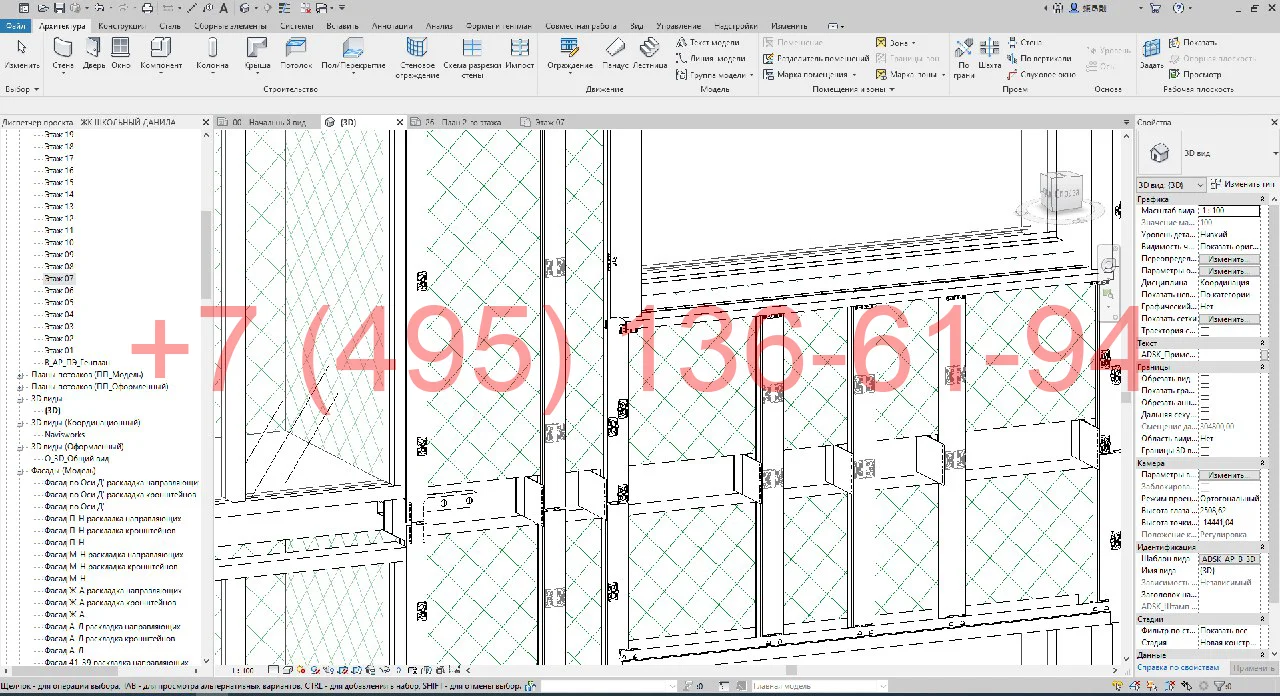Switch to the Конструкция ribbon tab
This screenshot has width=1280, height=696.
click(120, 25)
